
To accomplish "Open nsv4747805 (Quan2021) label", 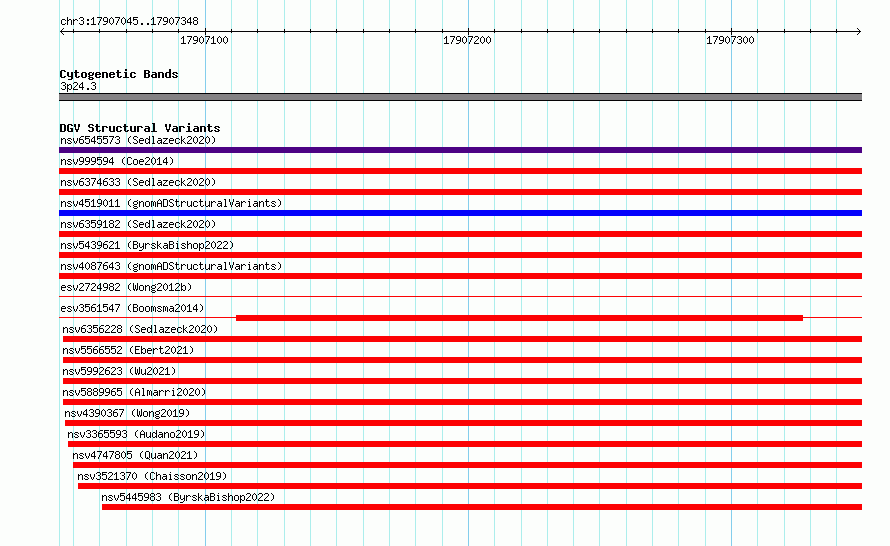I will pyautogui.click(x=135, y=455).
